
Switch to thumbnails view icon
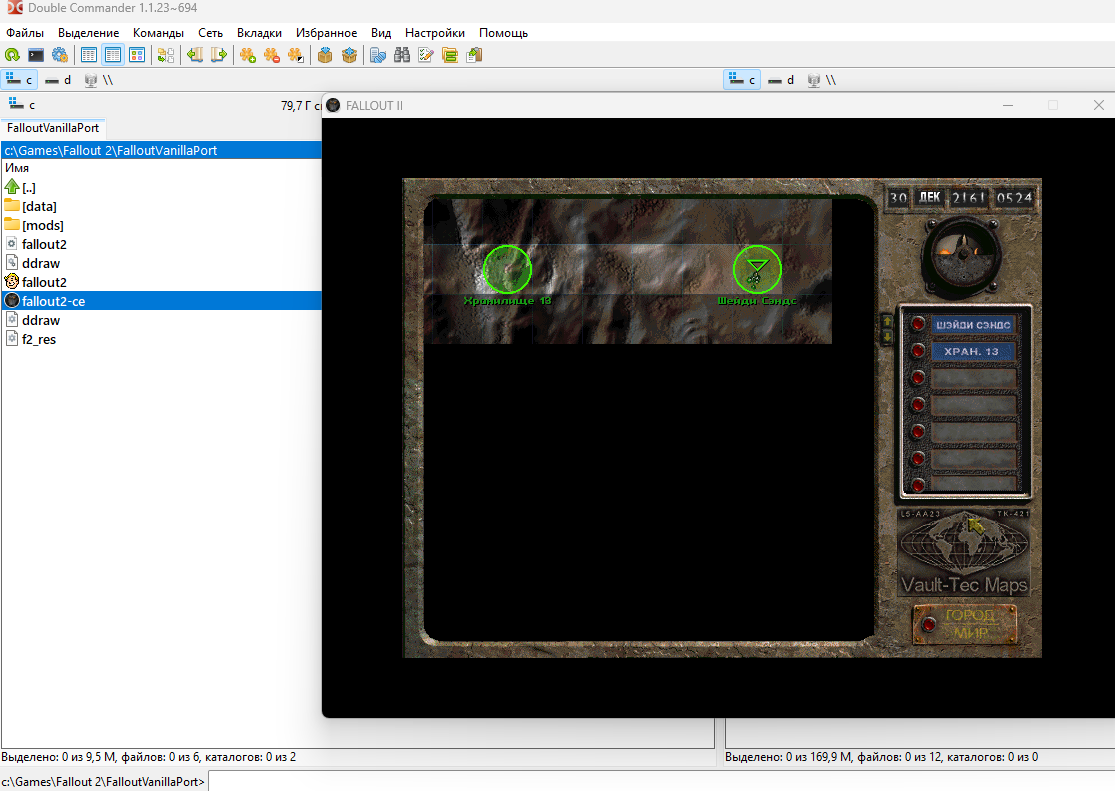pyautogui.click(x=137, y=55)
